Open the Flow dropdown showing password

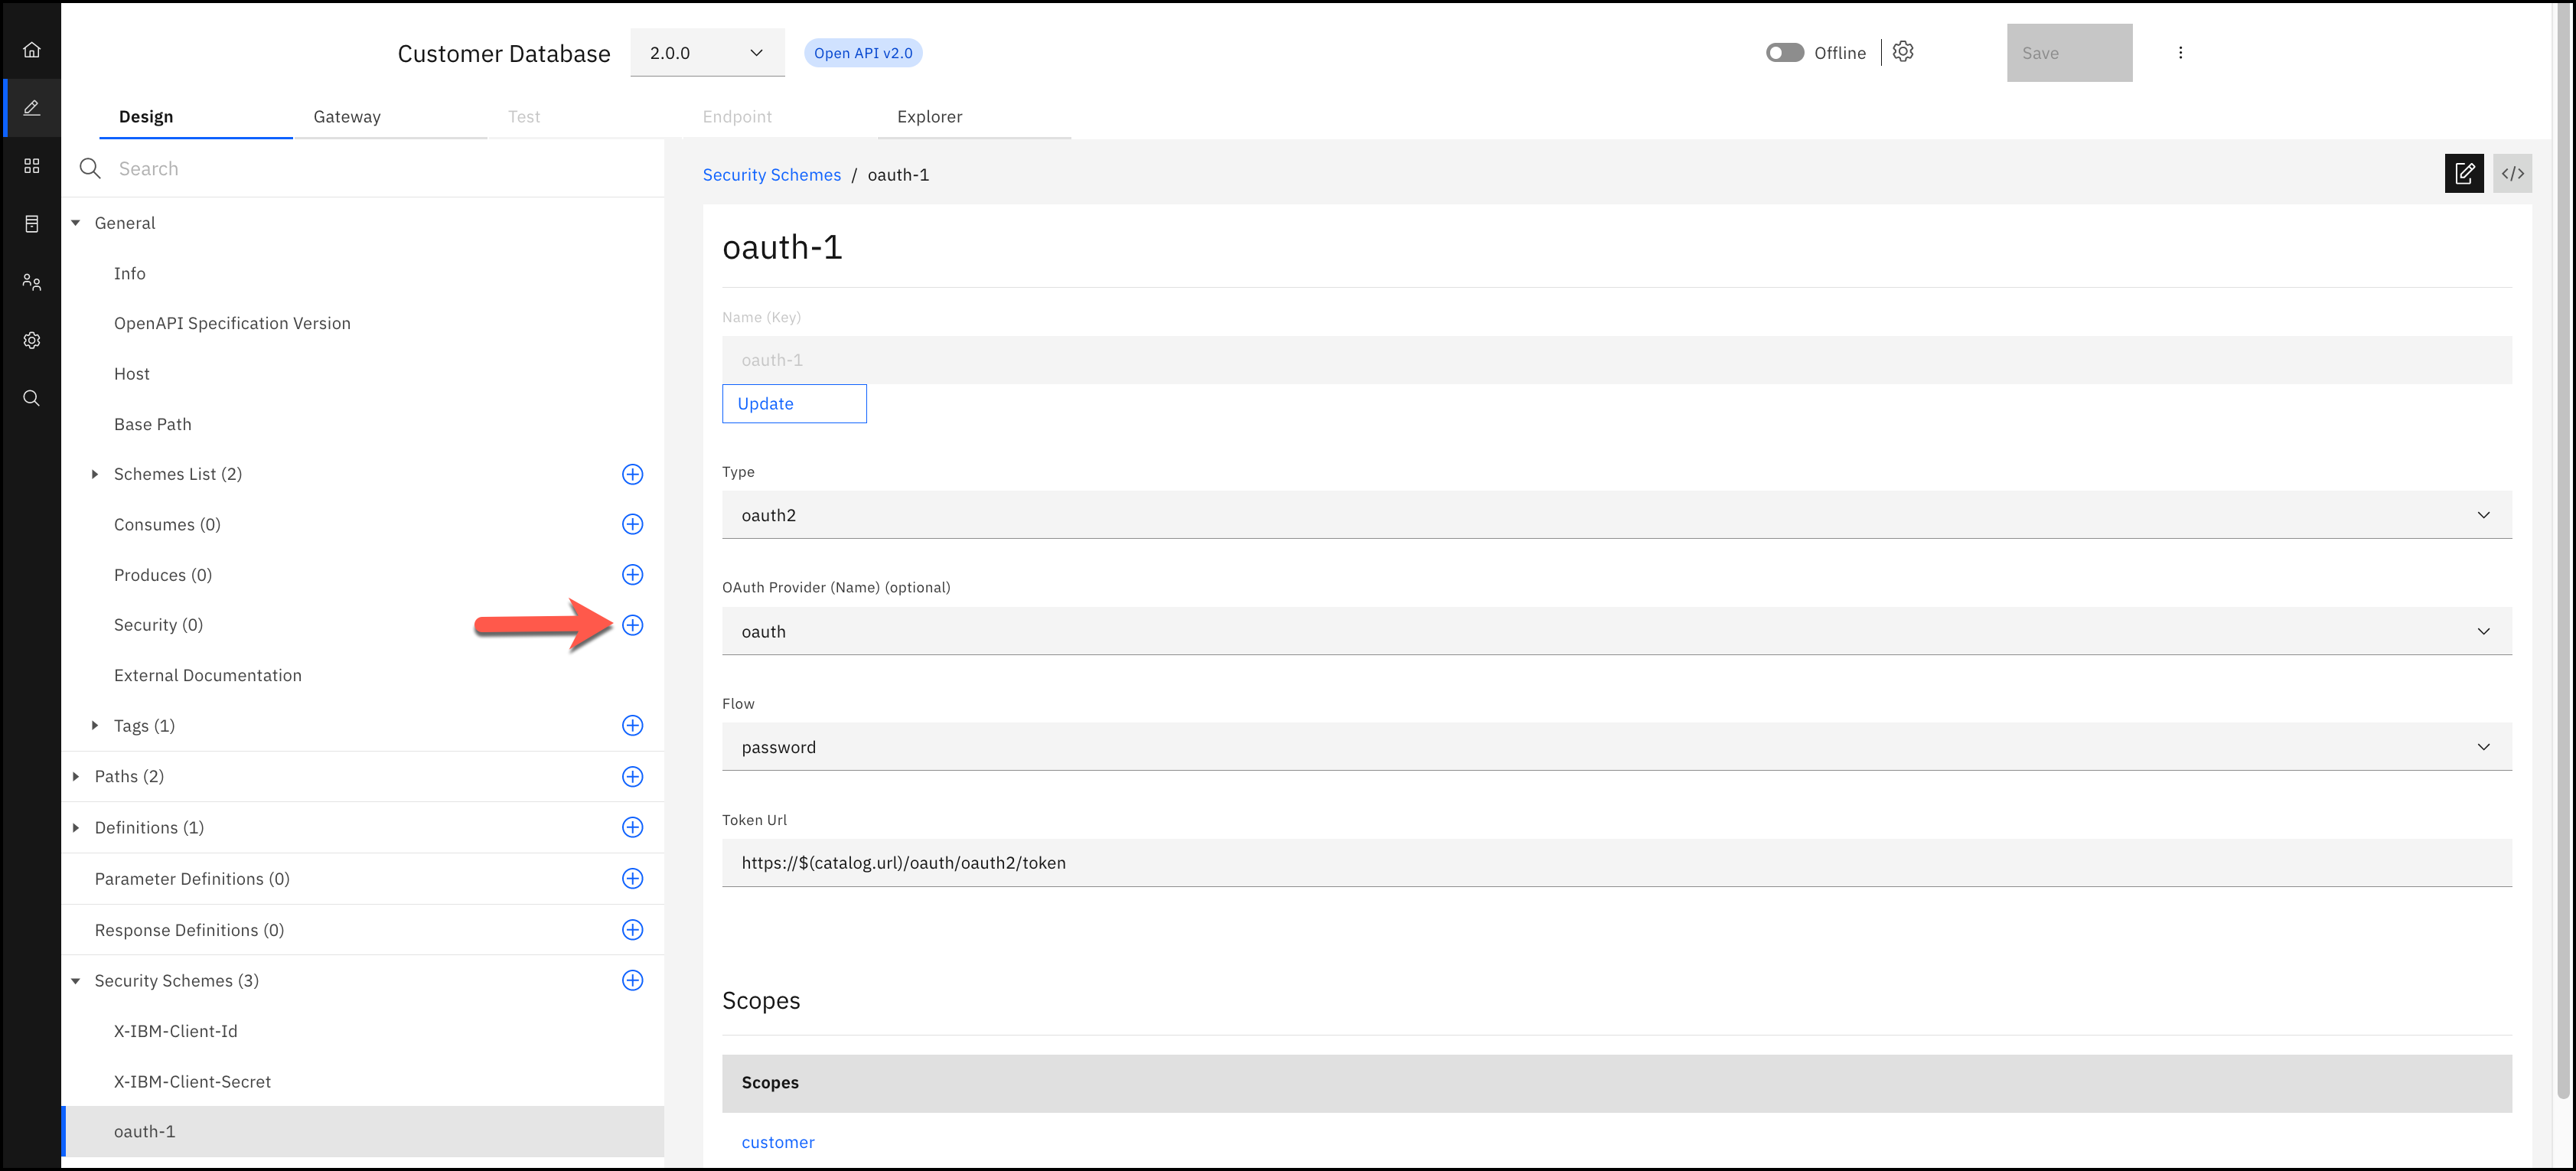(1616, 746)
